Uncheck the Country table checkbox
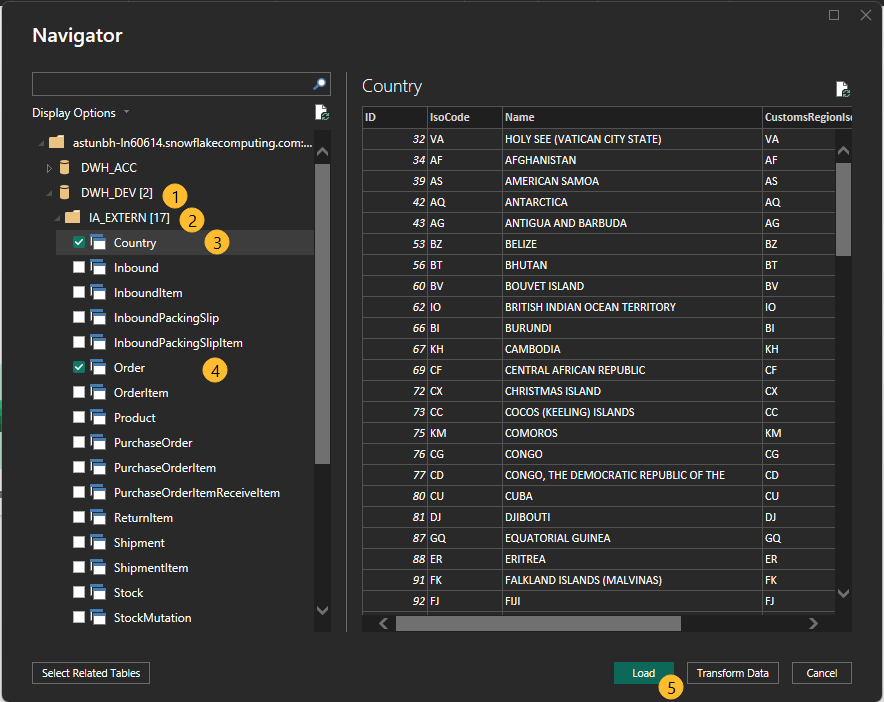Screen dimensions: 884x702 coord(79,242)
